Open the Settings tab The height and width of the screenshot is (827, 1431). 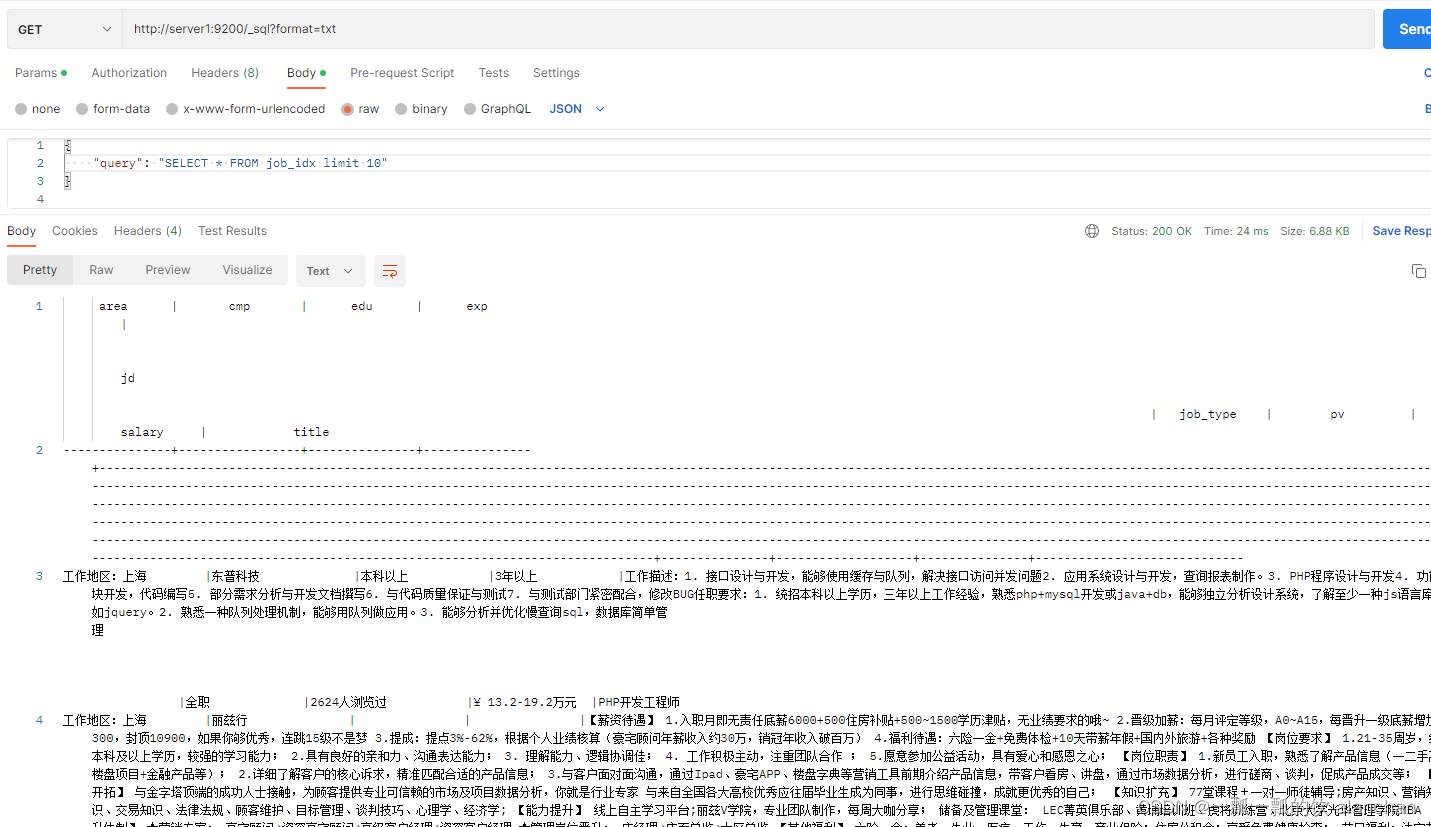556,73
